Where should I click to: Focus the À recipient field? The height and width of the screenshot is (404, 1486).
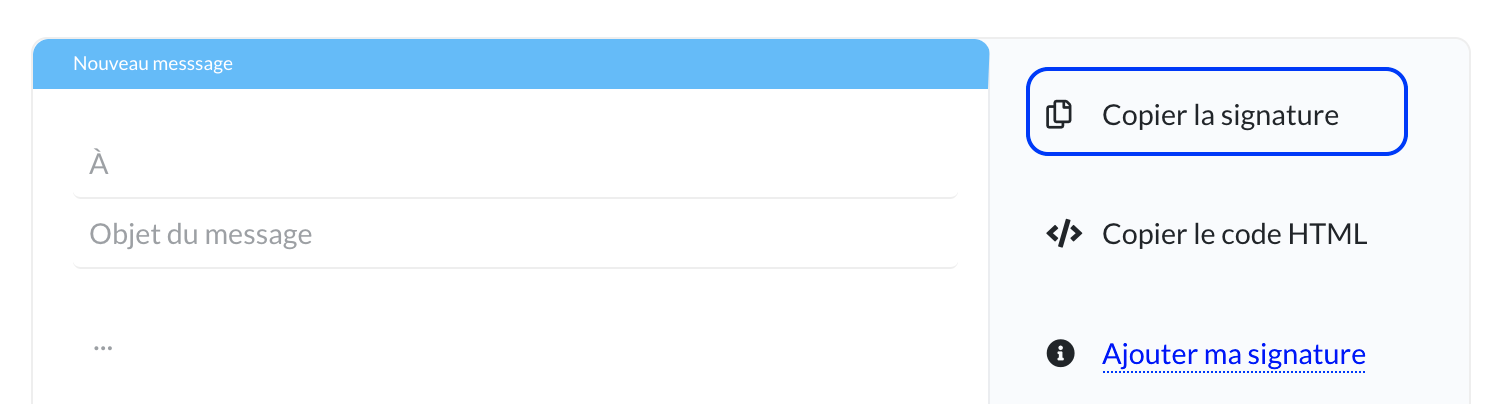tap(515, 164)
